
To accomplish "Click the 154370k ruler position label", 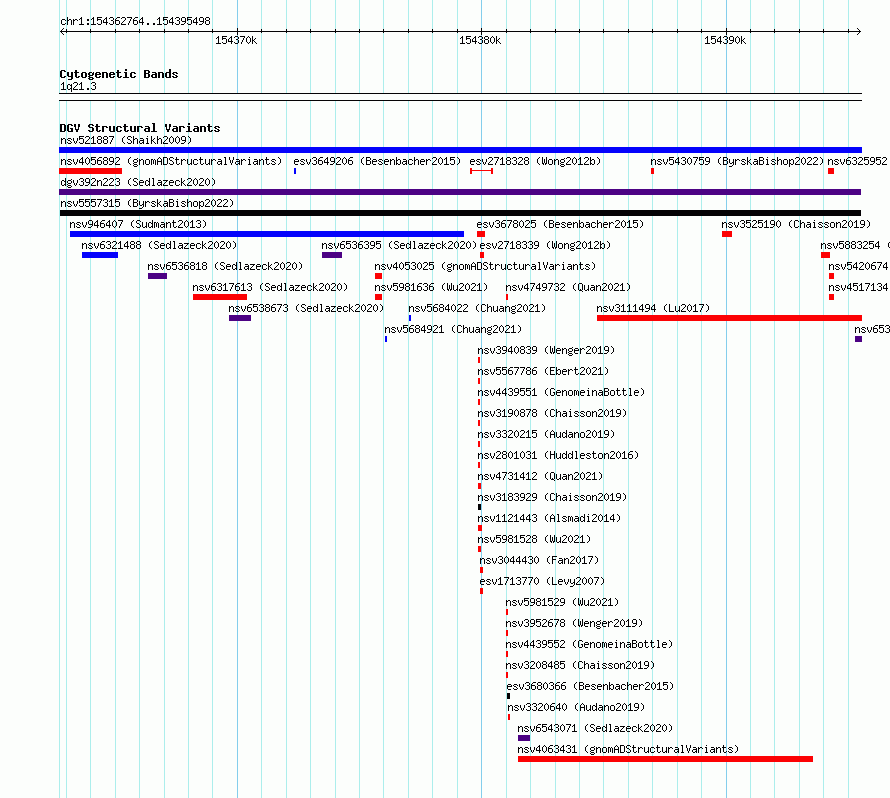I will coord(236,40).
